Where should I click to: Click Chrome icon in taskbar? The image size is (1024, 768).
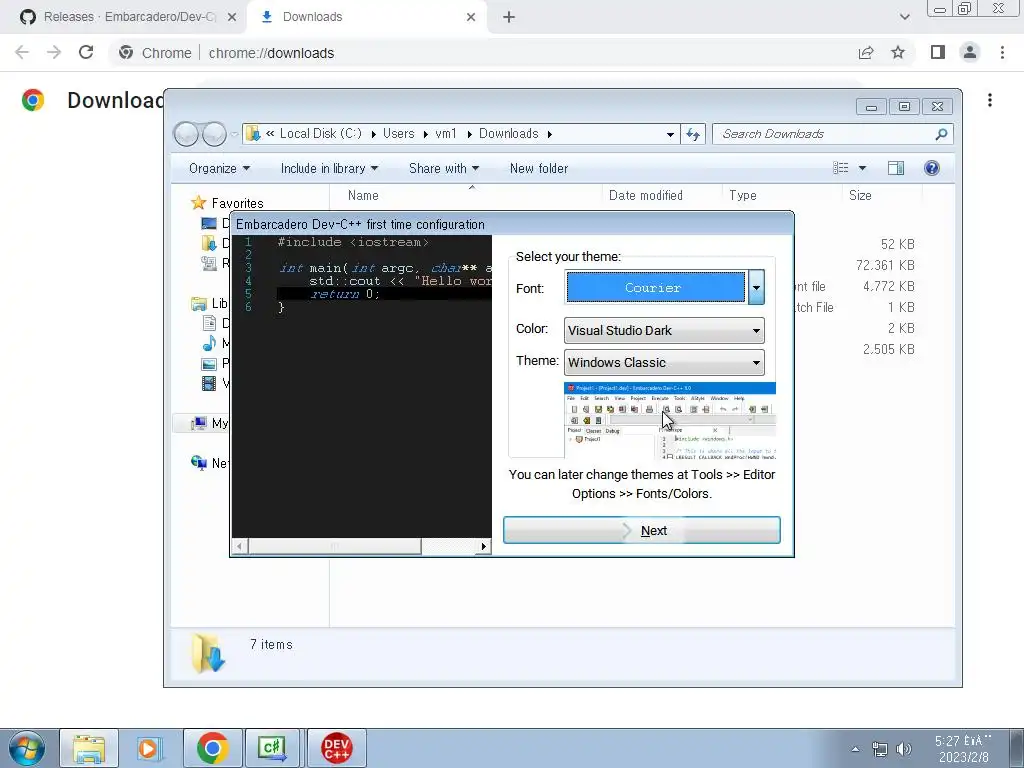tap(212, 748)
